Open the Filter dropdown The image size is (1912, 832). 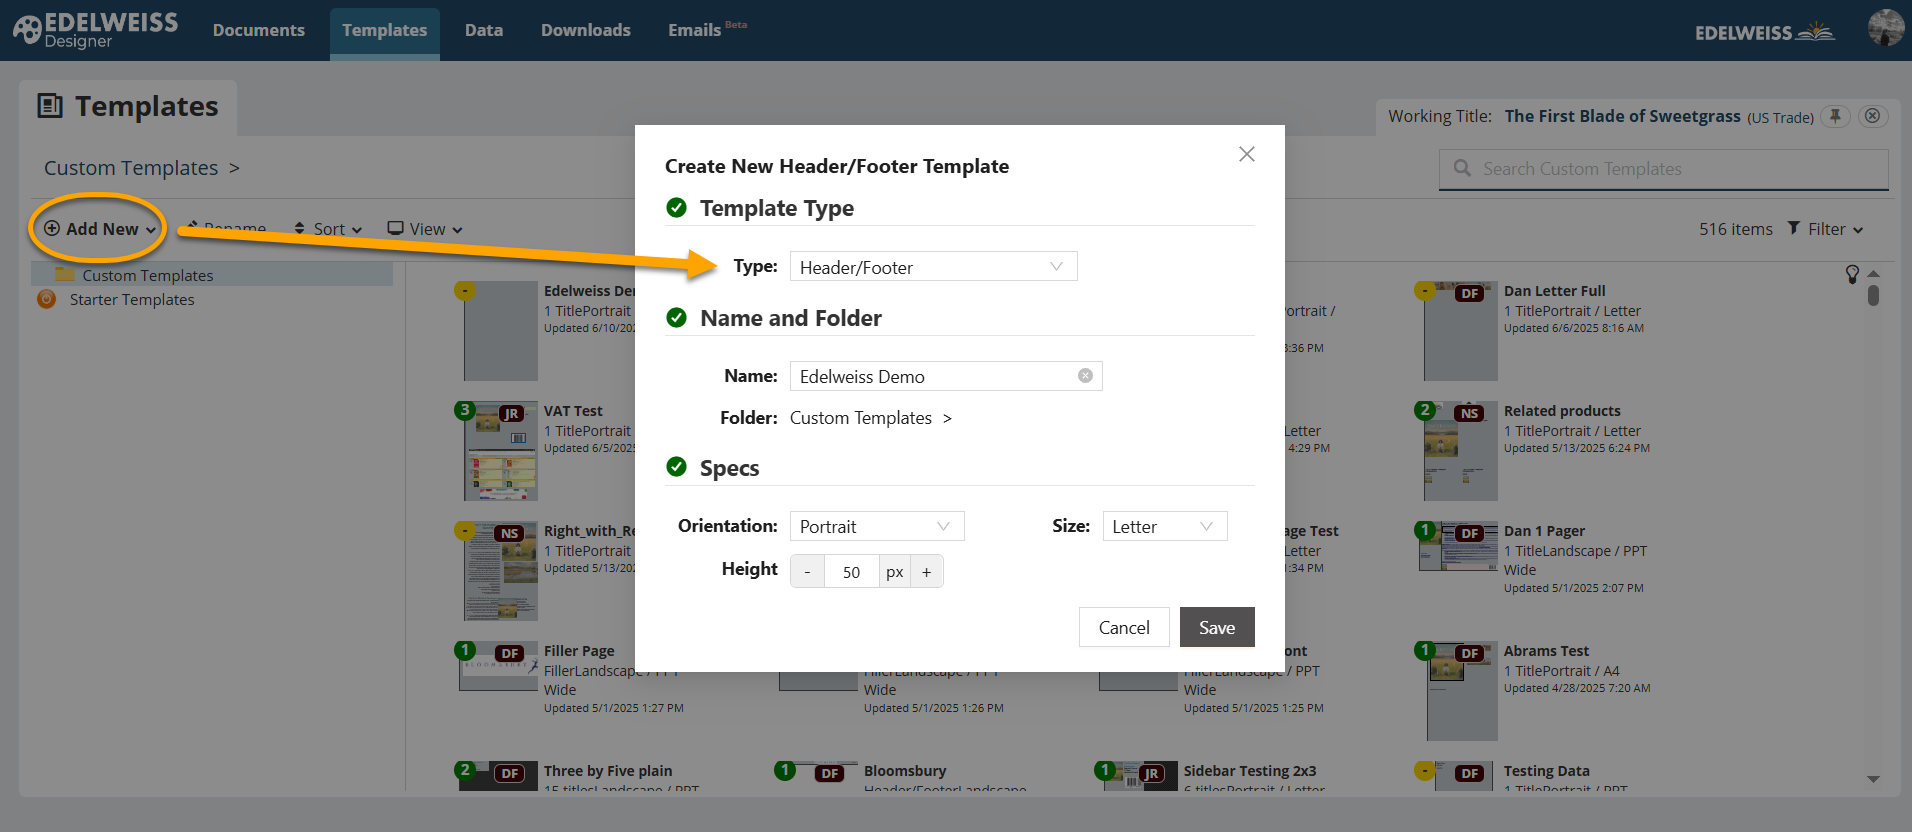1826,229
